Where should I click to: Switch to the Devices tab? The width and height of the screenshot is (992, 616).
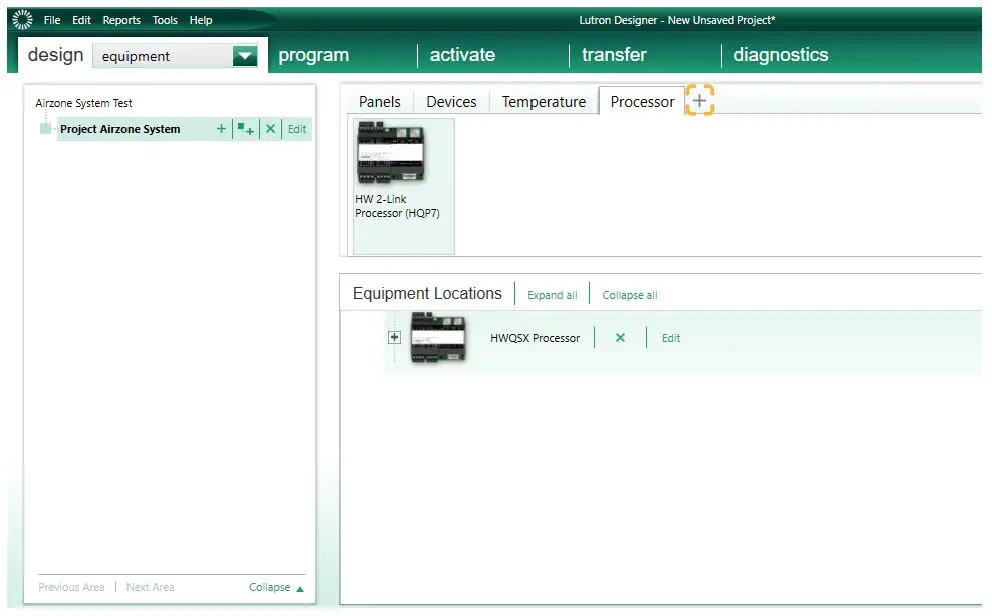[x=450, y=101]
